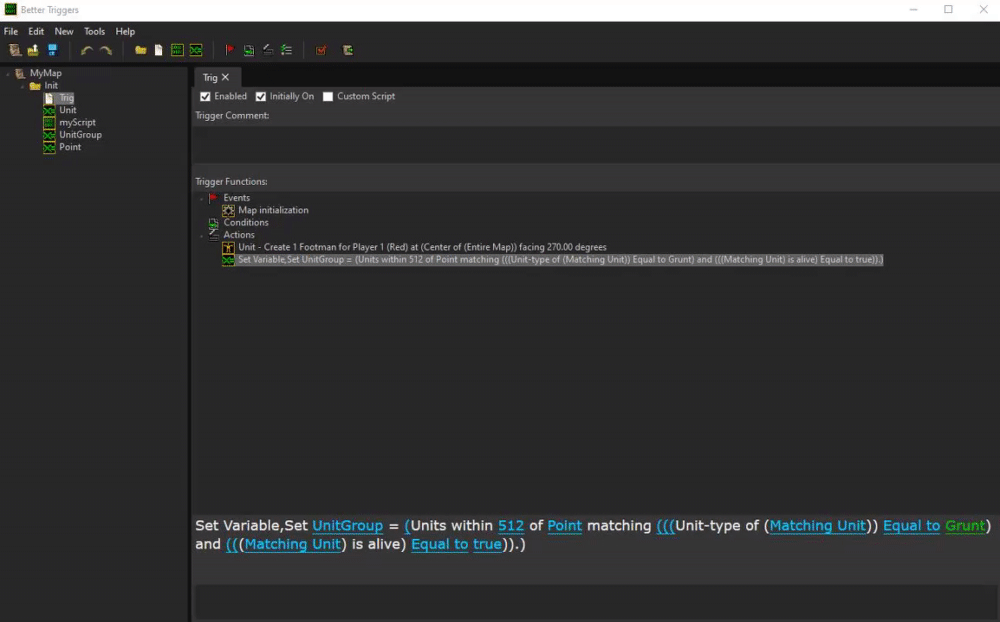This screenshot has height=622, width=1000.
Task: Collapse the MyMap root tree node
Action: tap(8, 74)
